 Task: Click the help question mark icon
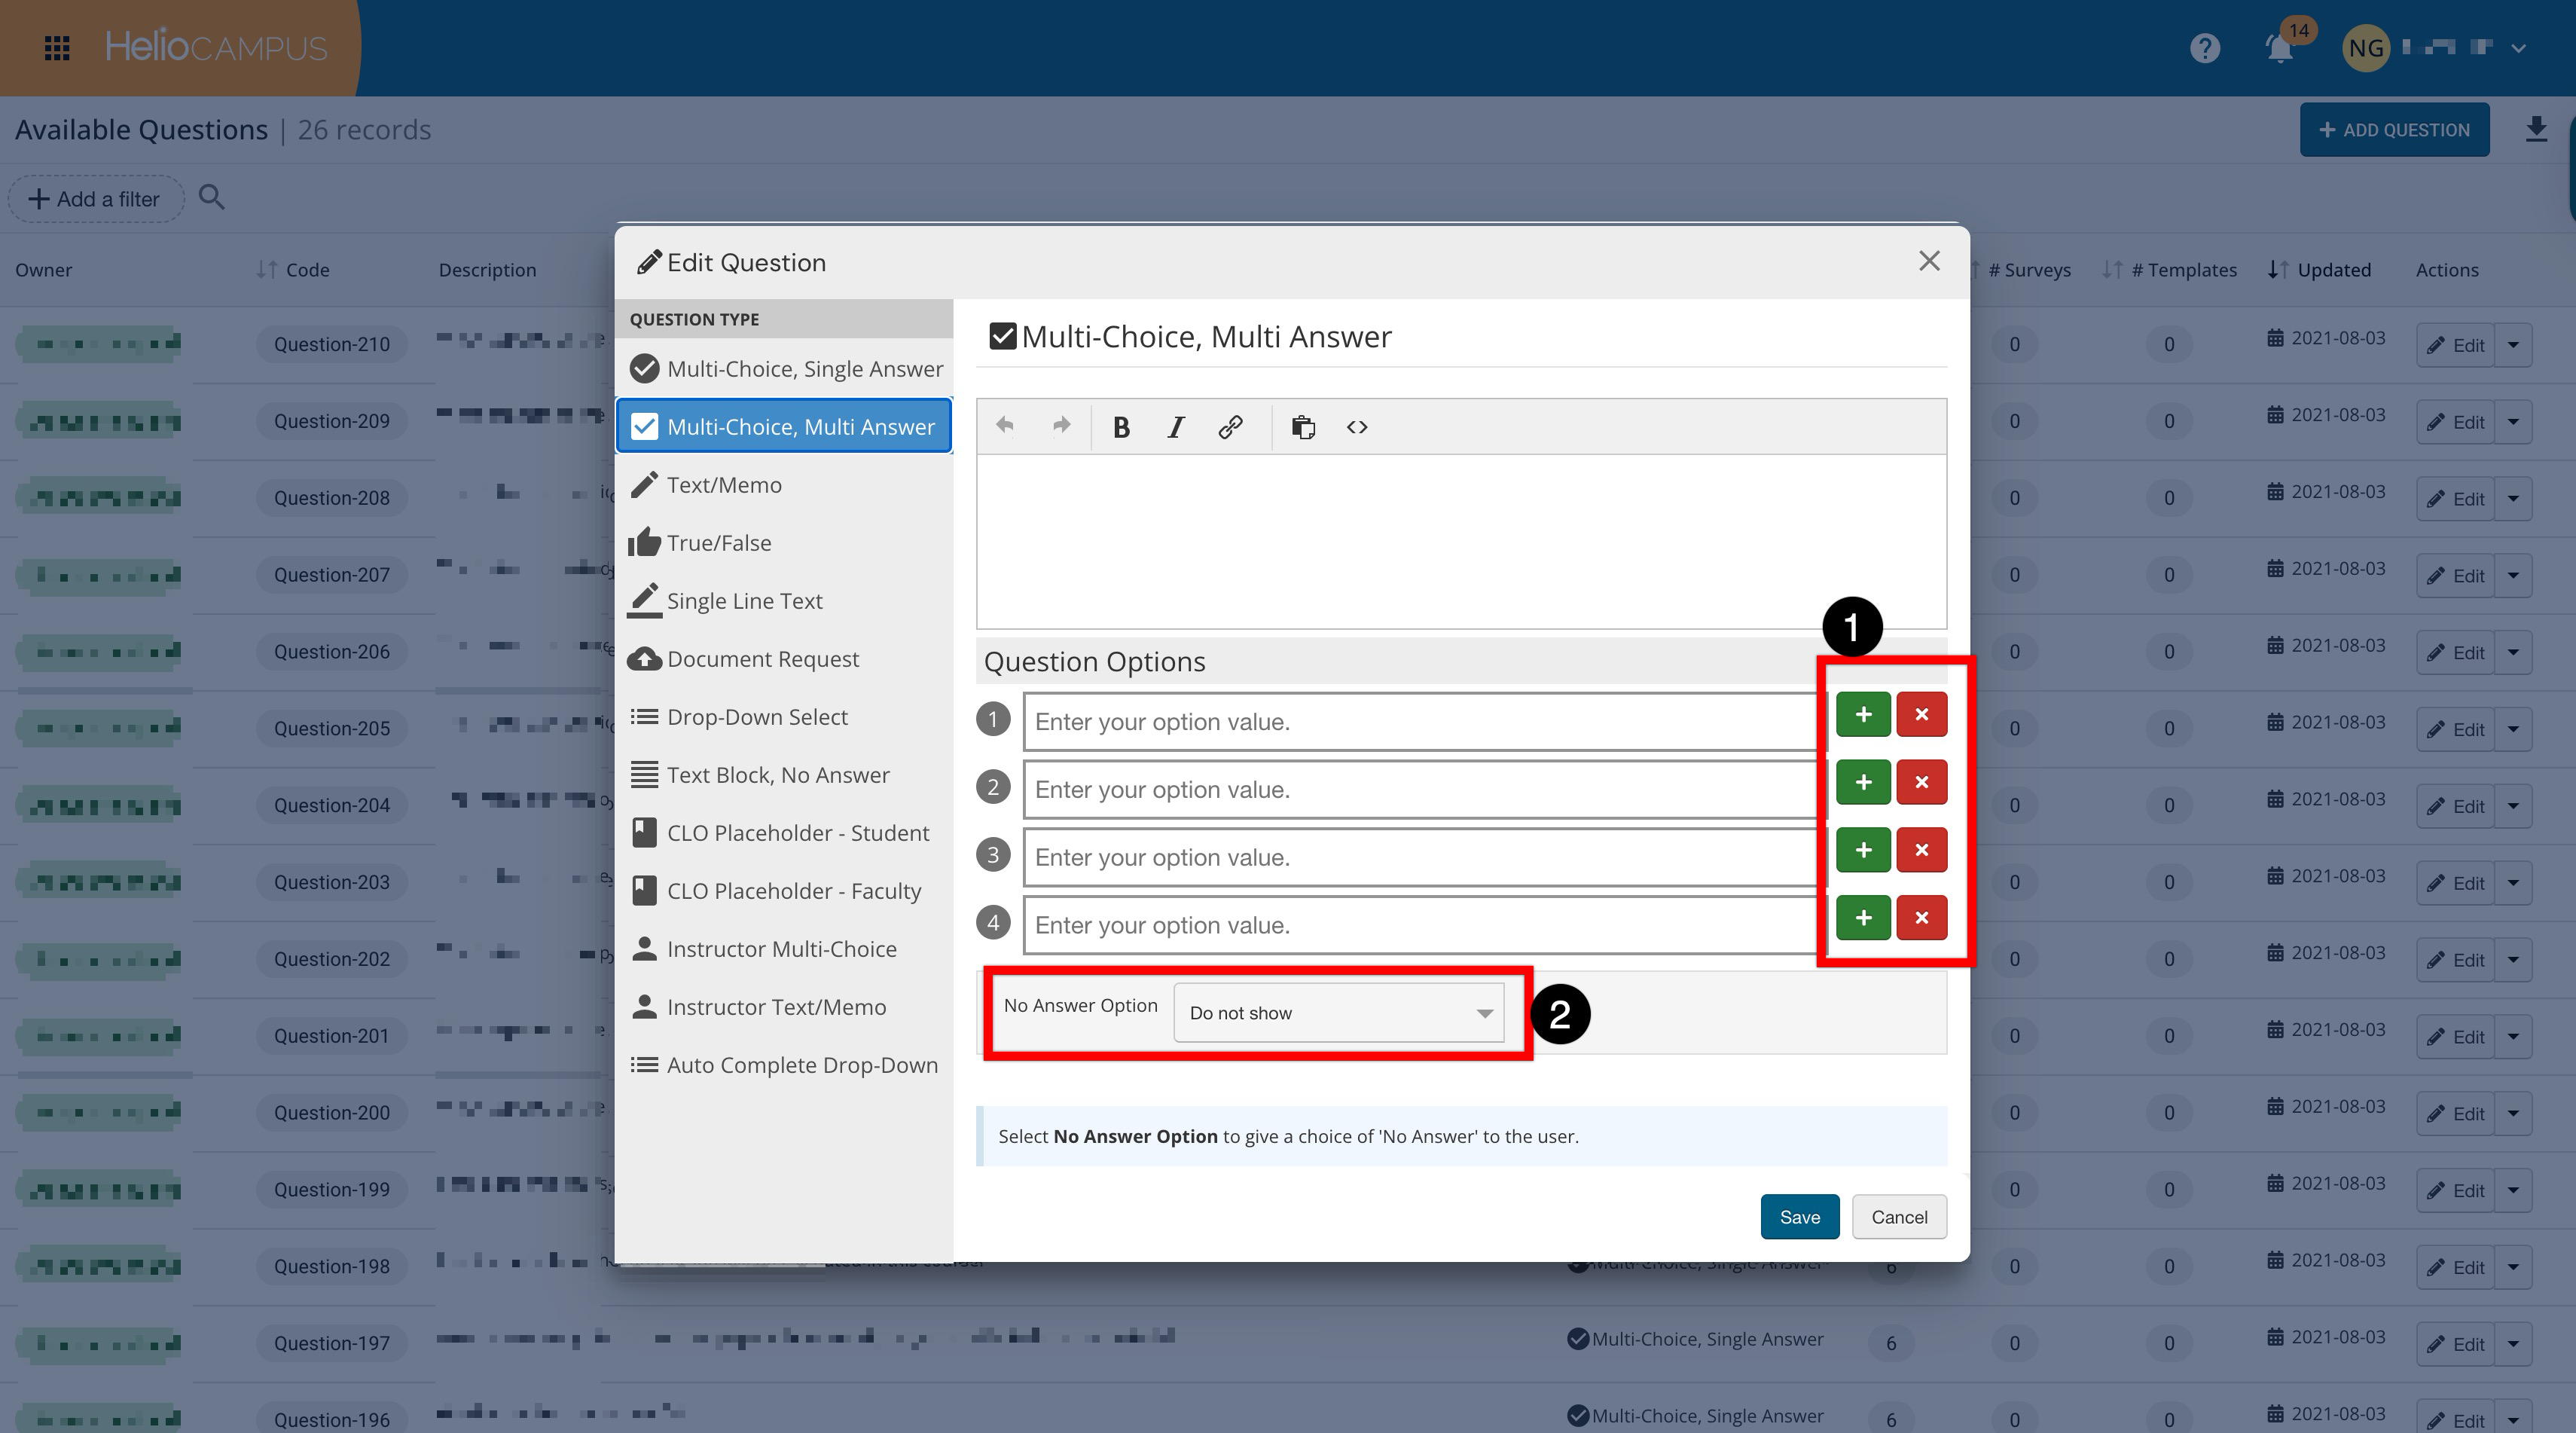coord(2204,48)
